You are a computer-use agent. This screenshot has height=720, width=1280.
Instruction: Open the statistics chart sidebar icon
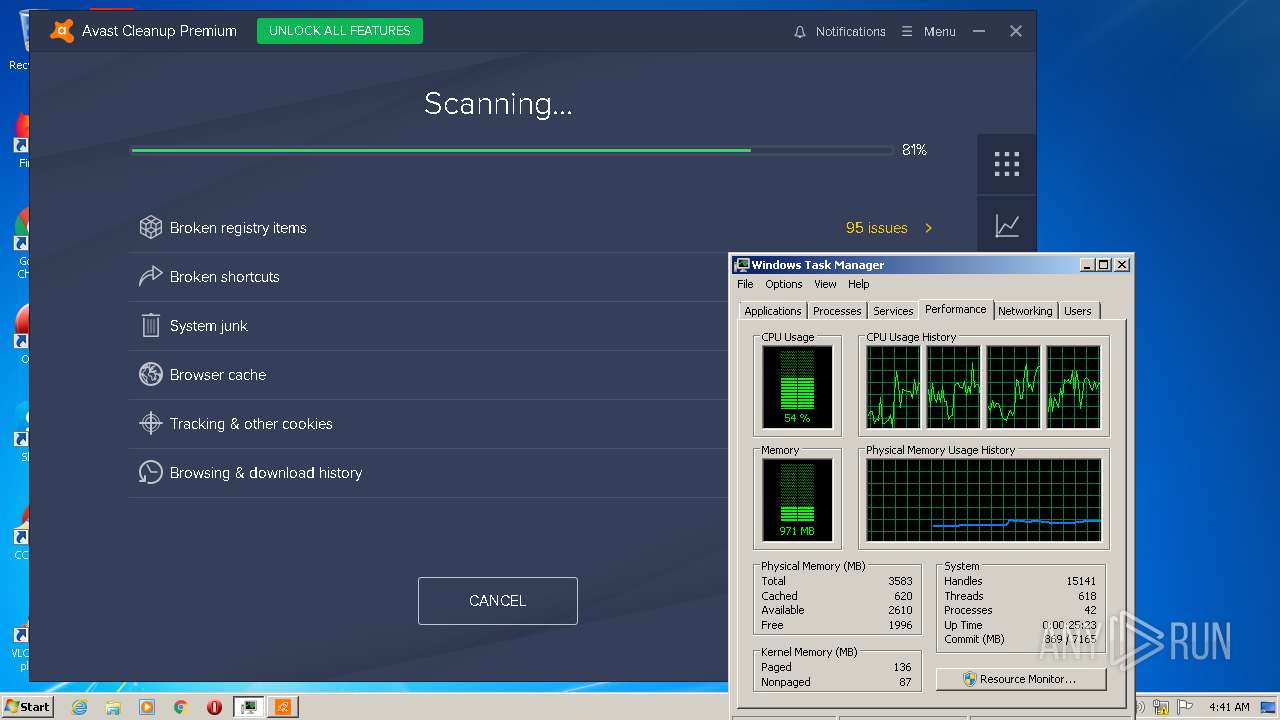point(1007,226)
